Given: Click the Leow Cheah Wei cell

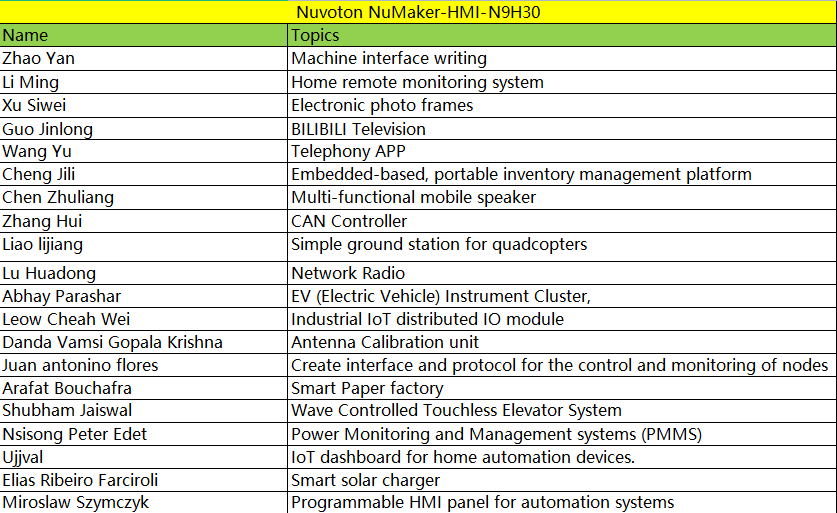Looking at the screenshot, I should (144, 319).
